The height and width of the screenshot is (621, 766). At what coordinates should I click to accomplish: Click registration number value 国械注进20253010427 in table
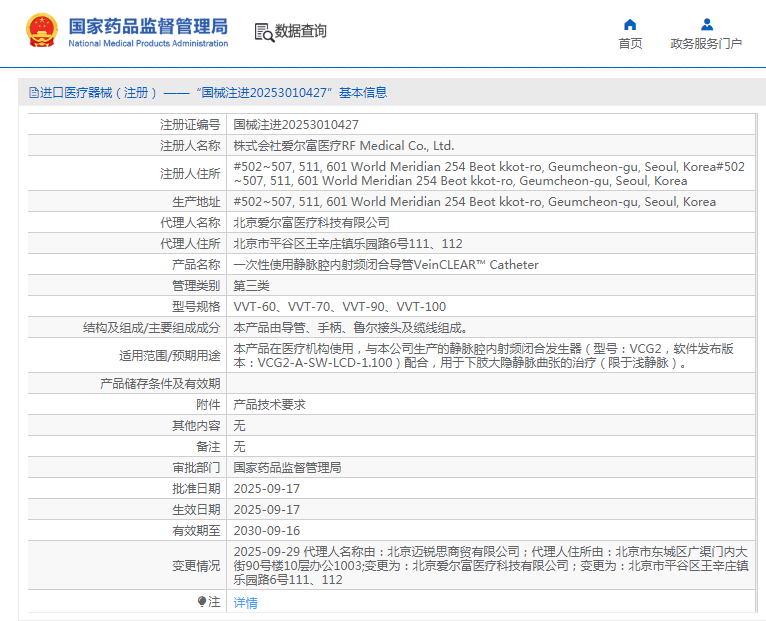point(296,125)
